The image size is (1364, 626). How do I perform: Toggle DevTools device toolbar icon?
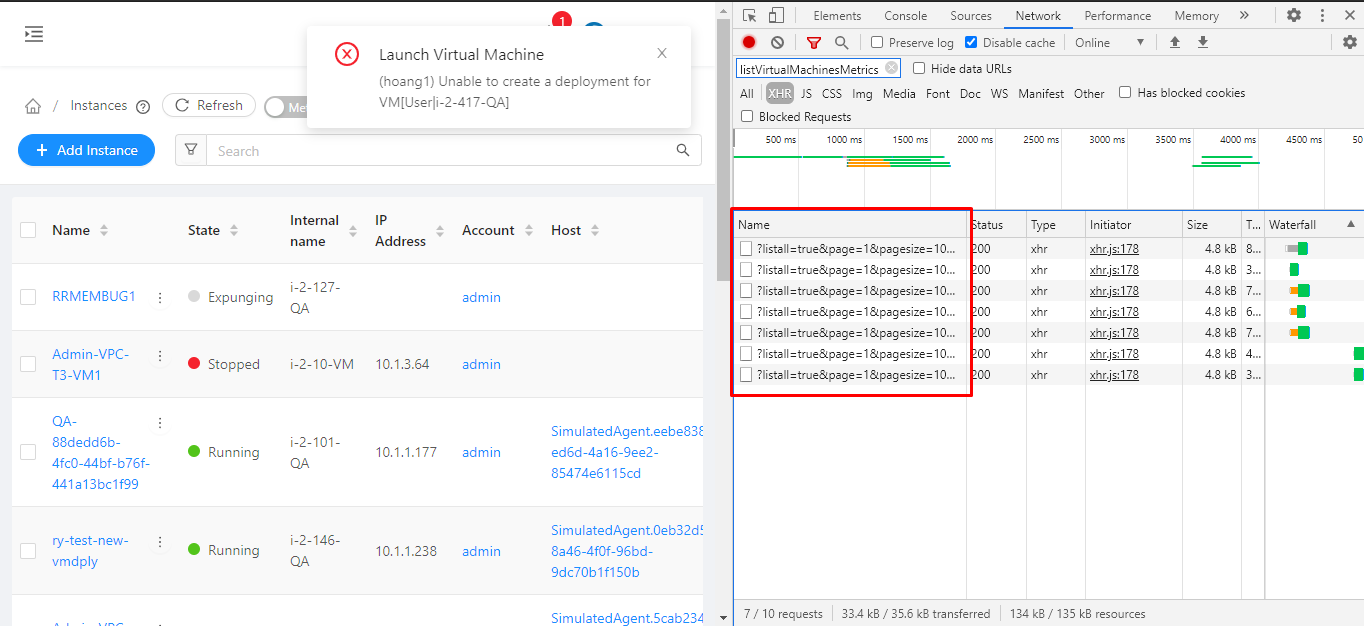(x=777, y=15)
